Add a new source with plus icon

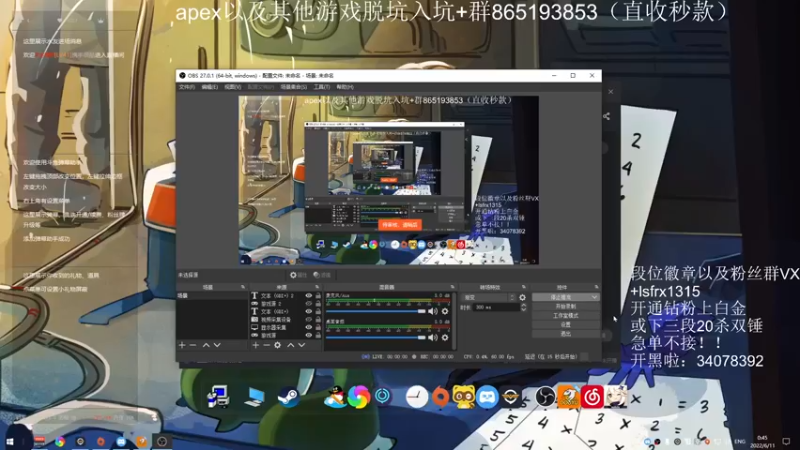coord(256,345)
